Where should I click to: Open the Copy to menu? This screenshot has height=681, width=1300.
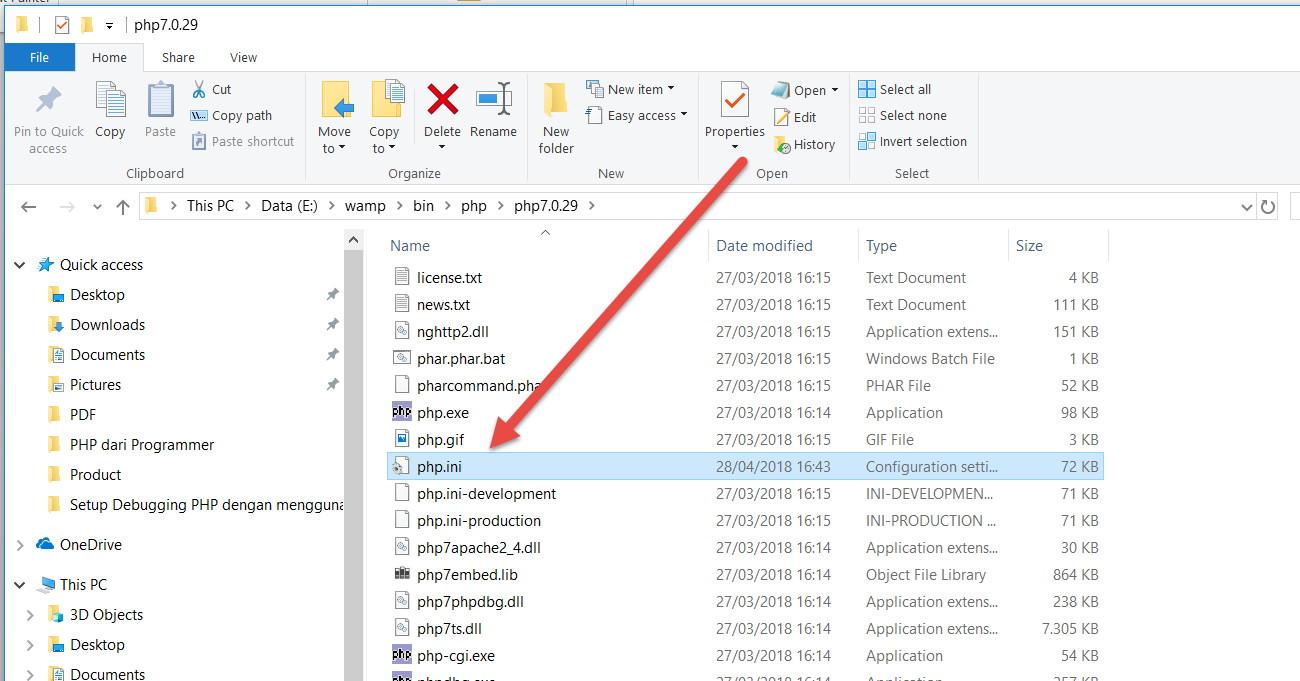(x=385, y=118)
